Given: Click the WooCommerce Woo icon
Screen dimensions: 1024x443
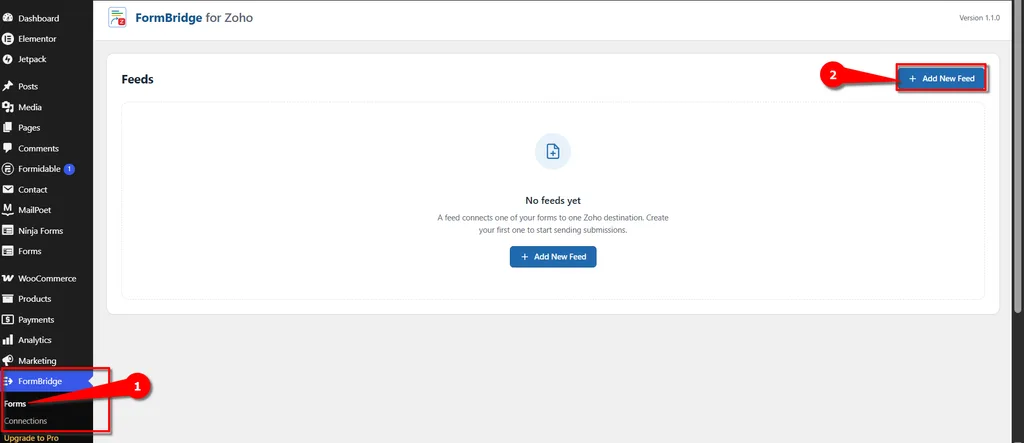Looking at the screenshot, I should click(8, 278).
